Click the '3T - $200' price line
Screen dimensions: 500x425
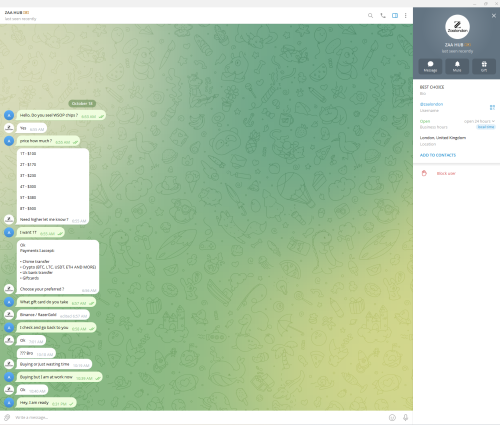(x=28, y=176)
